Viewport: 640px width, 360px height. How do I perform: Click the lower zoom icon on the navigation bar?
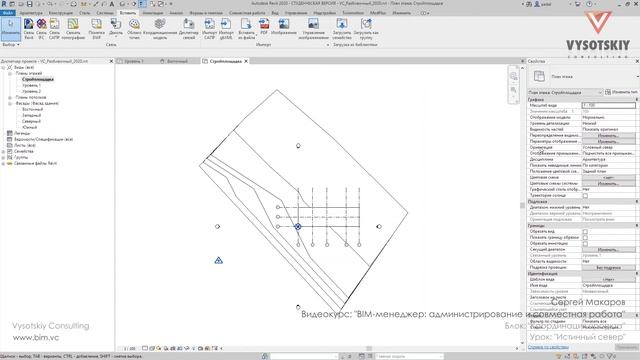click(513, 90)
